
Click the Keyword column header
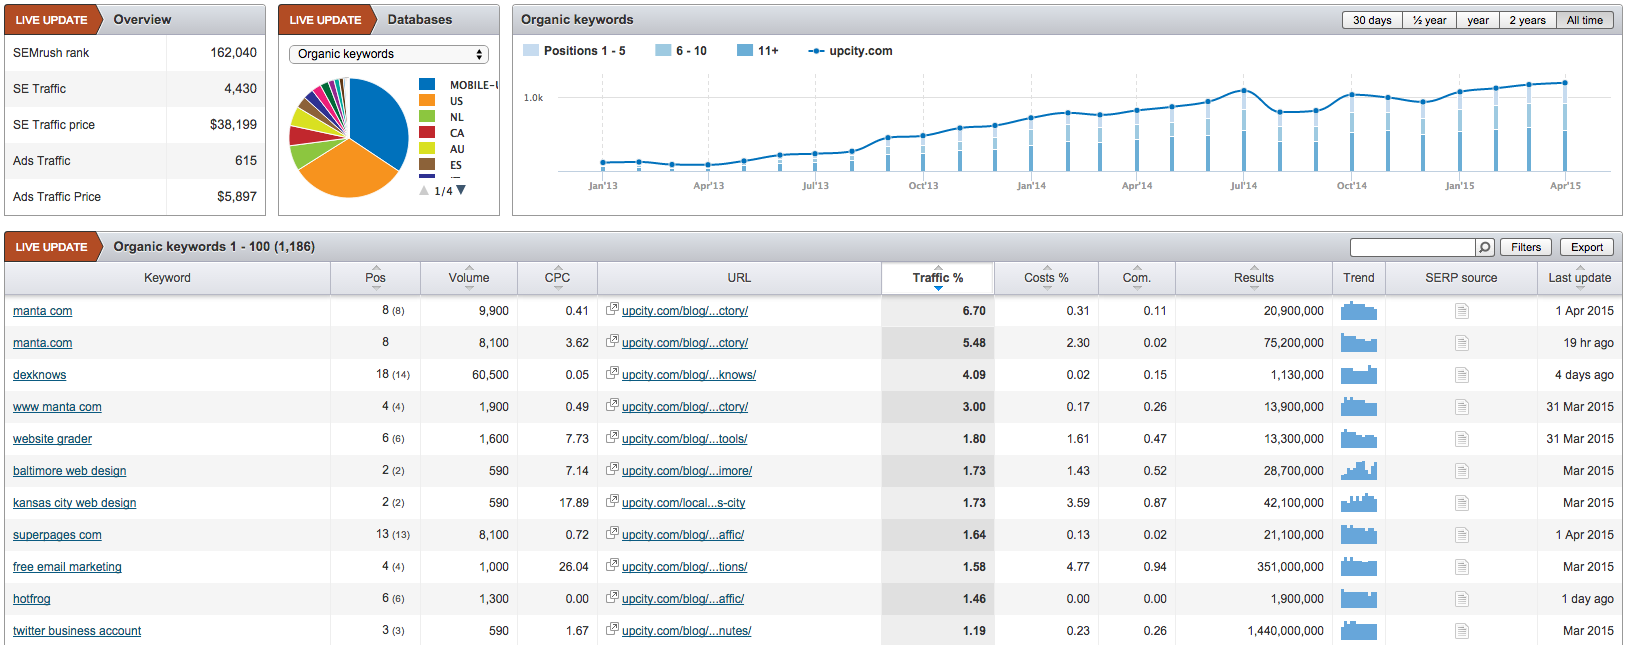point(167,278)
